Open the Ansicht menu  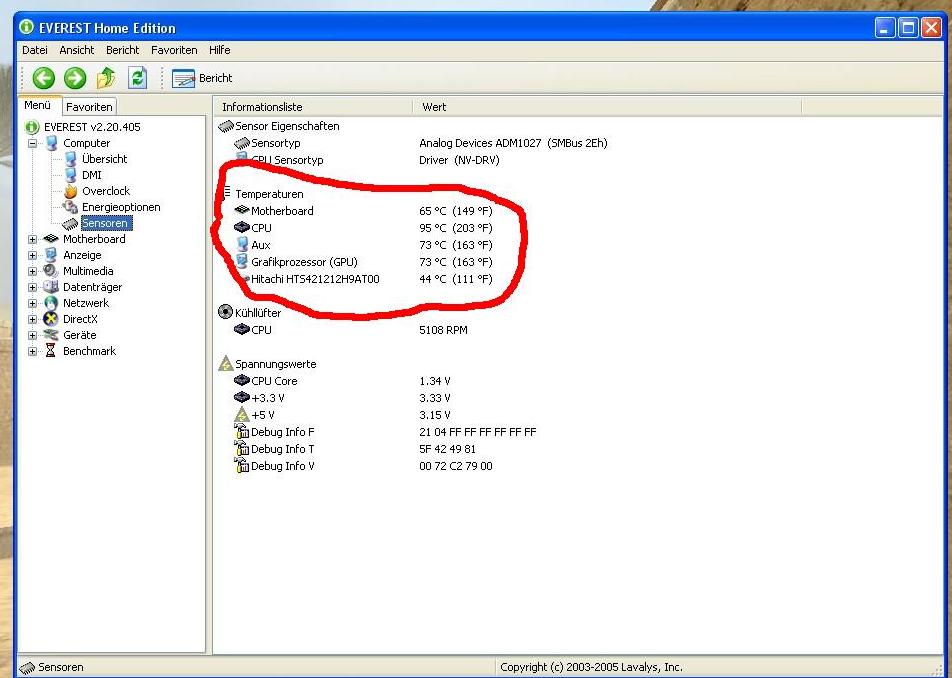[x=76, y=50]
